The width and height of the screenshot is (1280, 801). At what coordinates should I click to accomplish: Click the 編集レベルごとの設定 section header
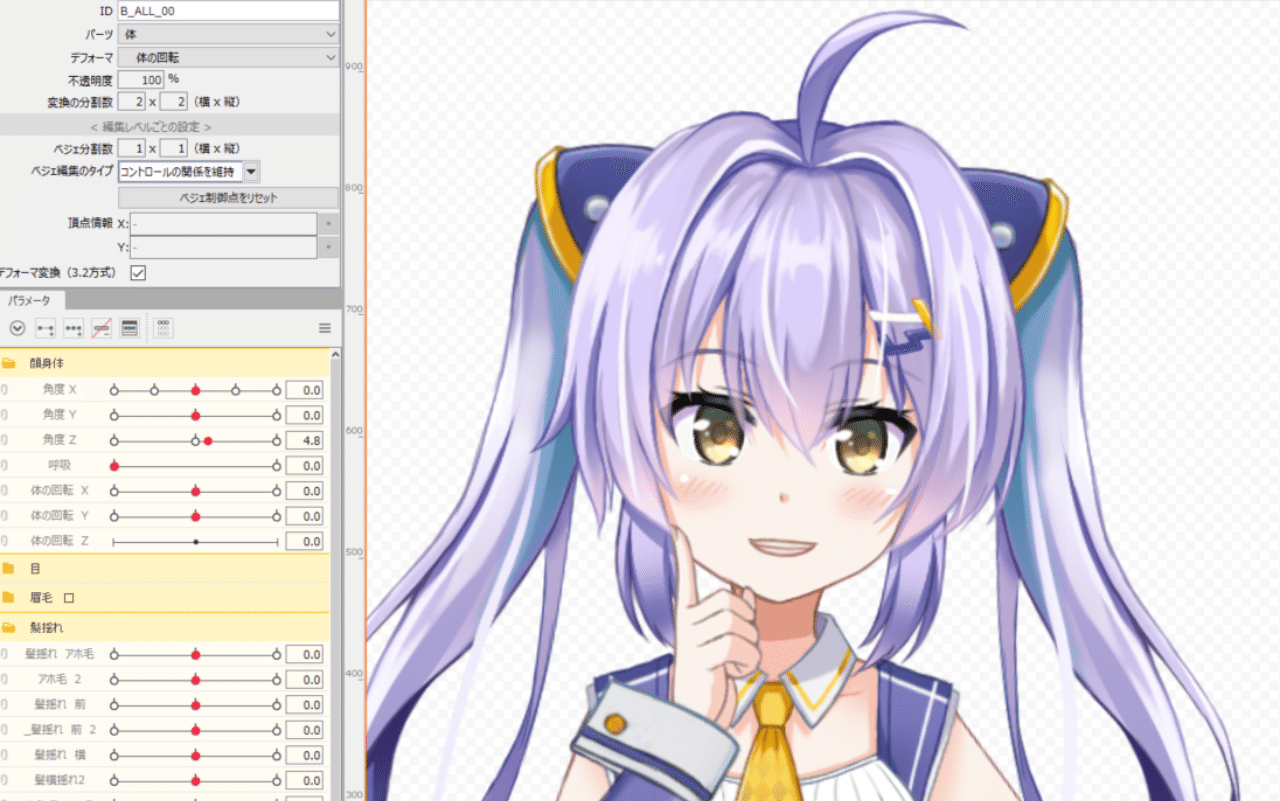pyautogui.click(x=150, y=127)
